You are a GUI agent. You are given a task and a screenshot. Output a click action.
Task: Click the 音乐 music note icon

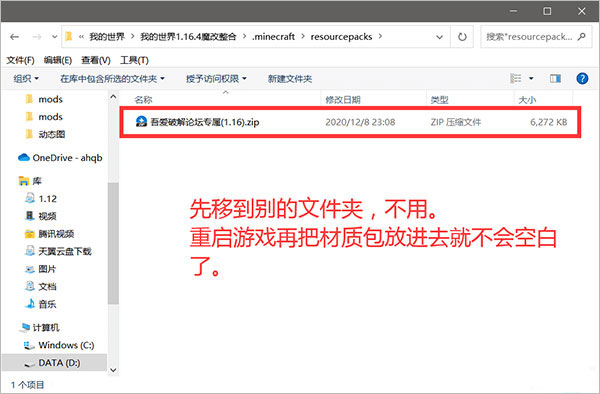point(30,304)
